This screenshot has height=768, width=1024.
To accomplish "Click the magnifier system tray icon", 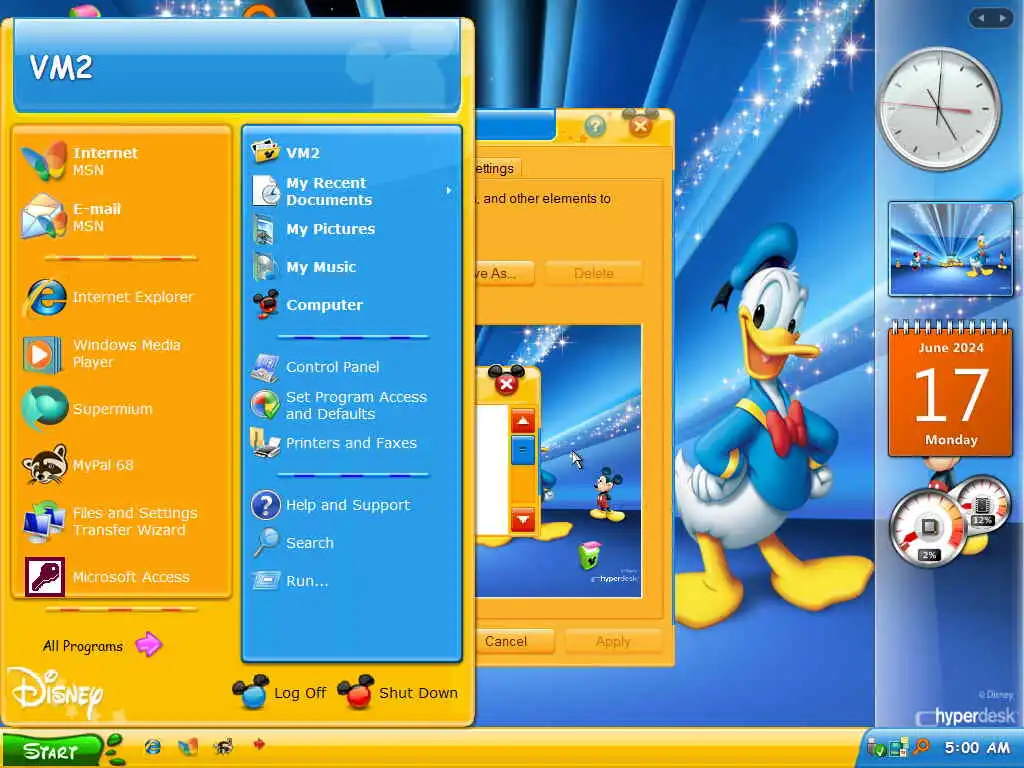I will pyautogui.click(x=921, y=746).
